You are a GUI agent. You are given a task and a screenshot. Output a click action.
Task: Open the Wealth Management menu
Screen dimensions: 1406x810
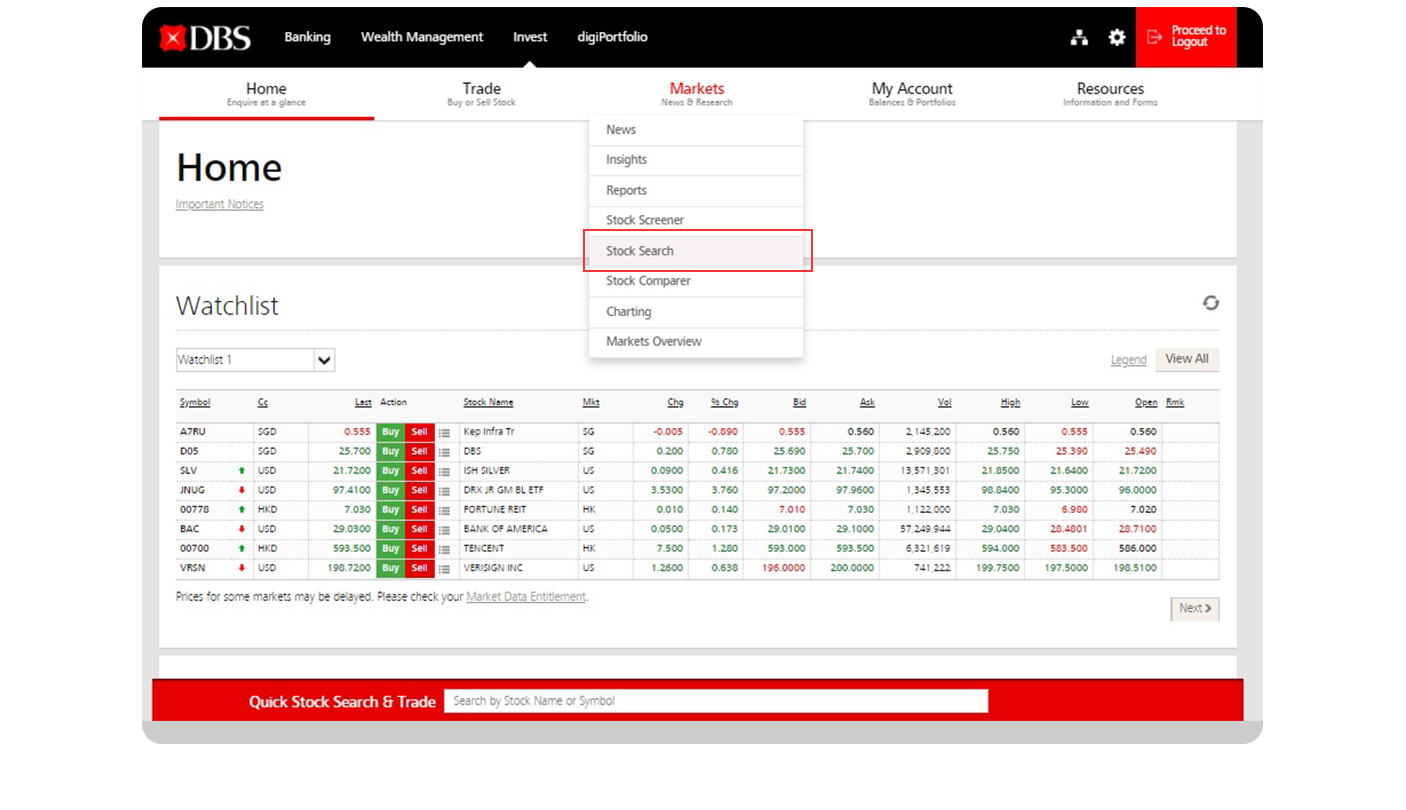click(422, 37)
